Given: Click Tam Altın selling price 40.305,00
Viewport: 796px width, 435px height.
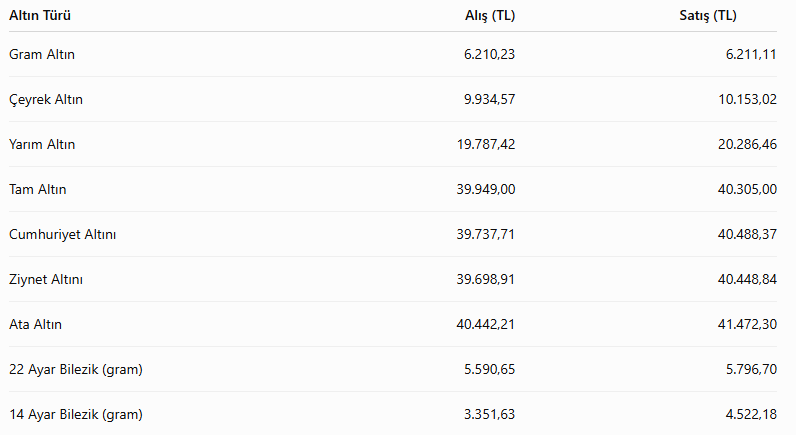Looking at the screenshot, I should click(747, 189).
